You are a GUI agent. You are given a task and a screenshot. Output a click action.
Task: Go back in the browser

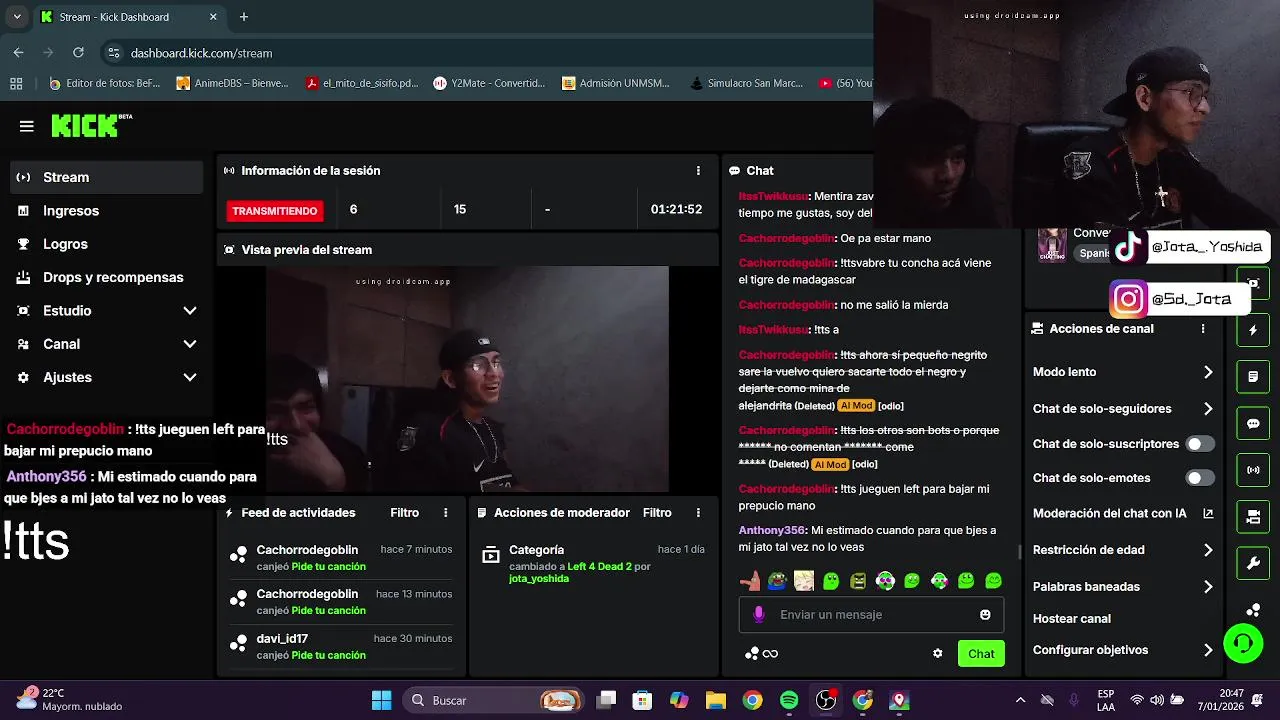pos(18,53)
